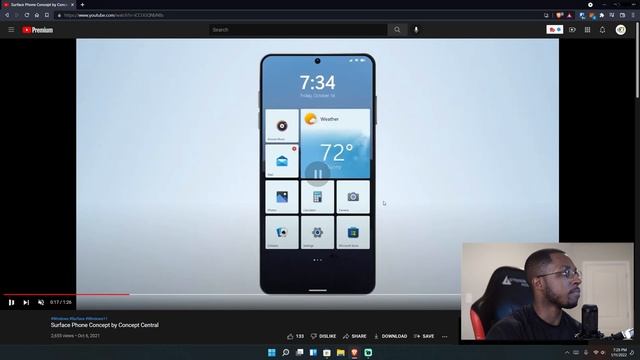Image resolution: width=640 pixels, height=360 pixels.
Task: Click the DISLIKE button
Action: [x=323, y=336]
